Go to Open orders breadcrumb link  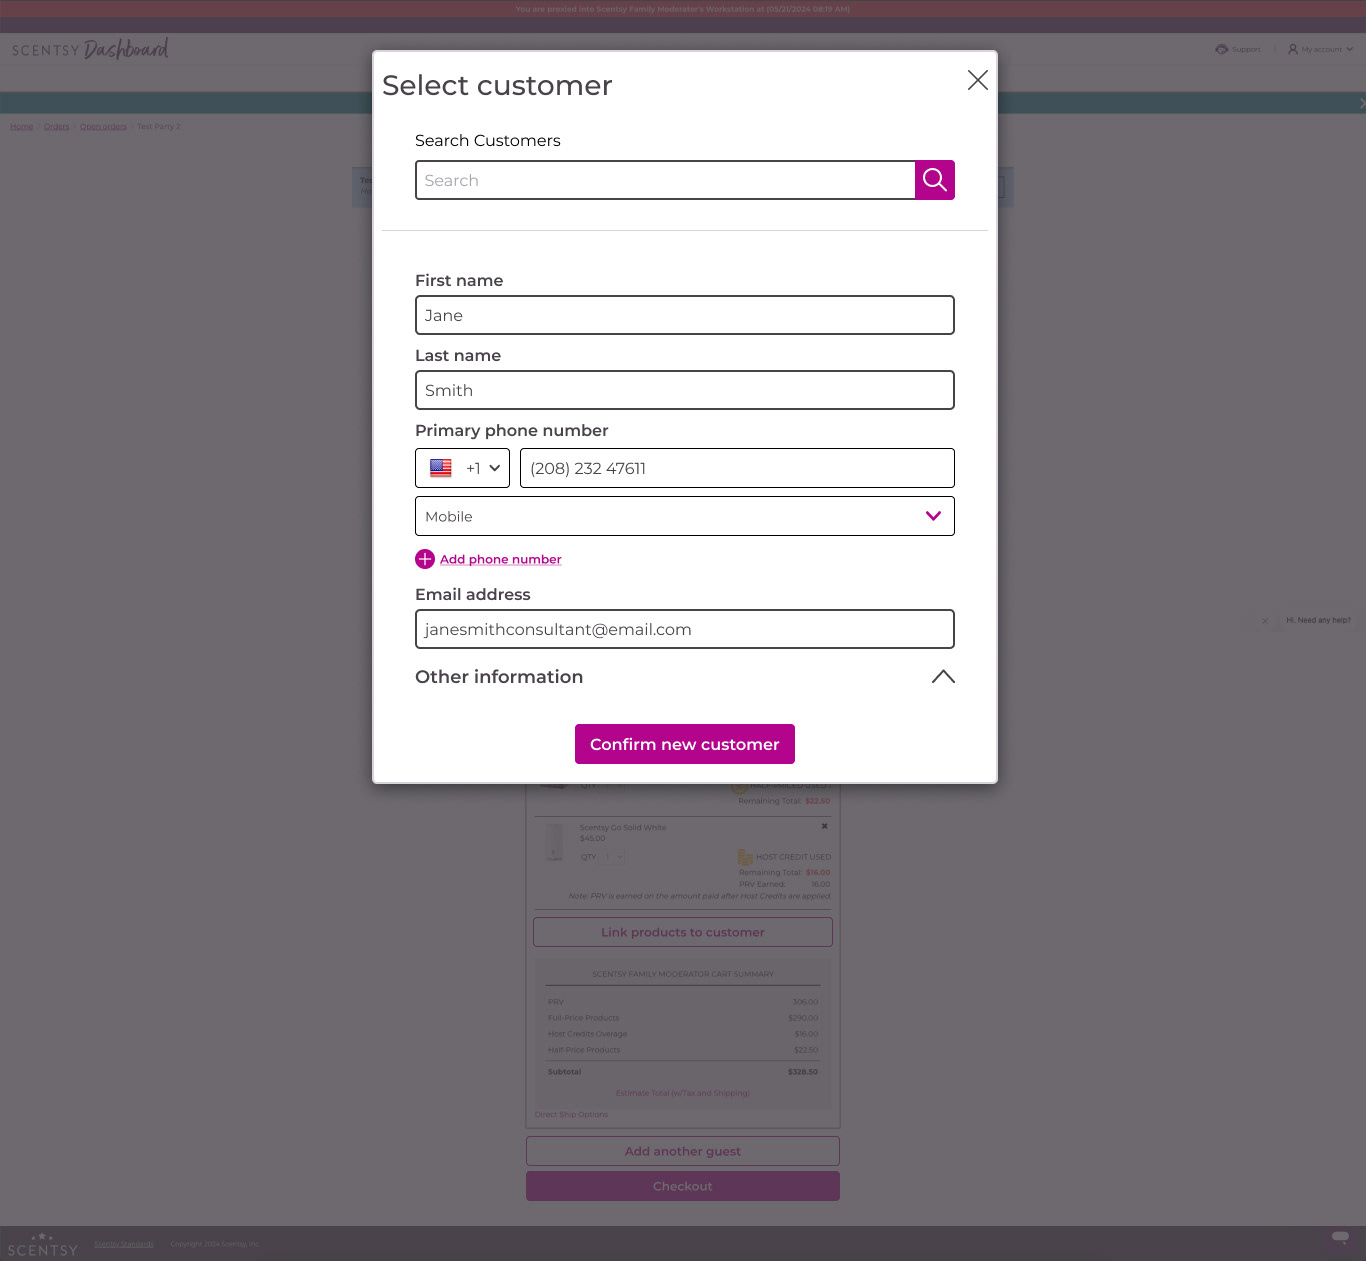(x=103, y=127)
